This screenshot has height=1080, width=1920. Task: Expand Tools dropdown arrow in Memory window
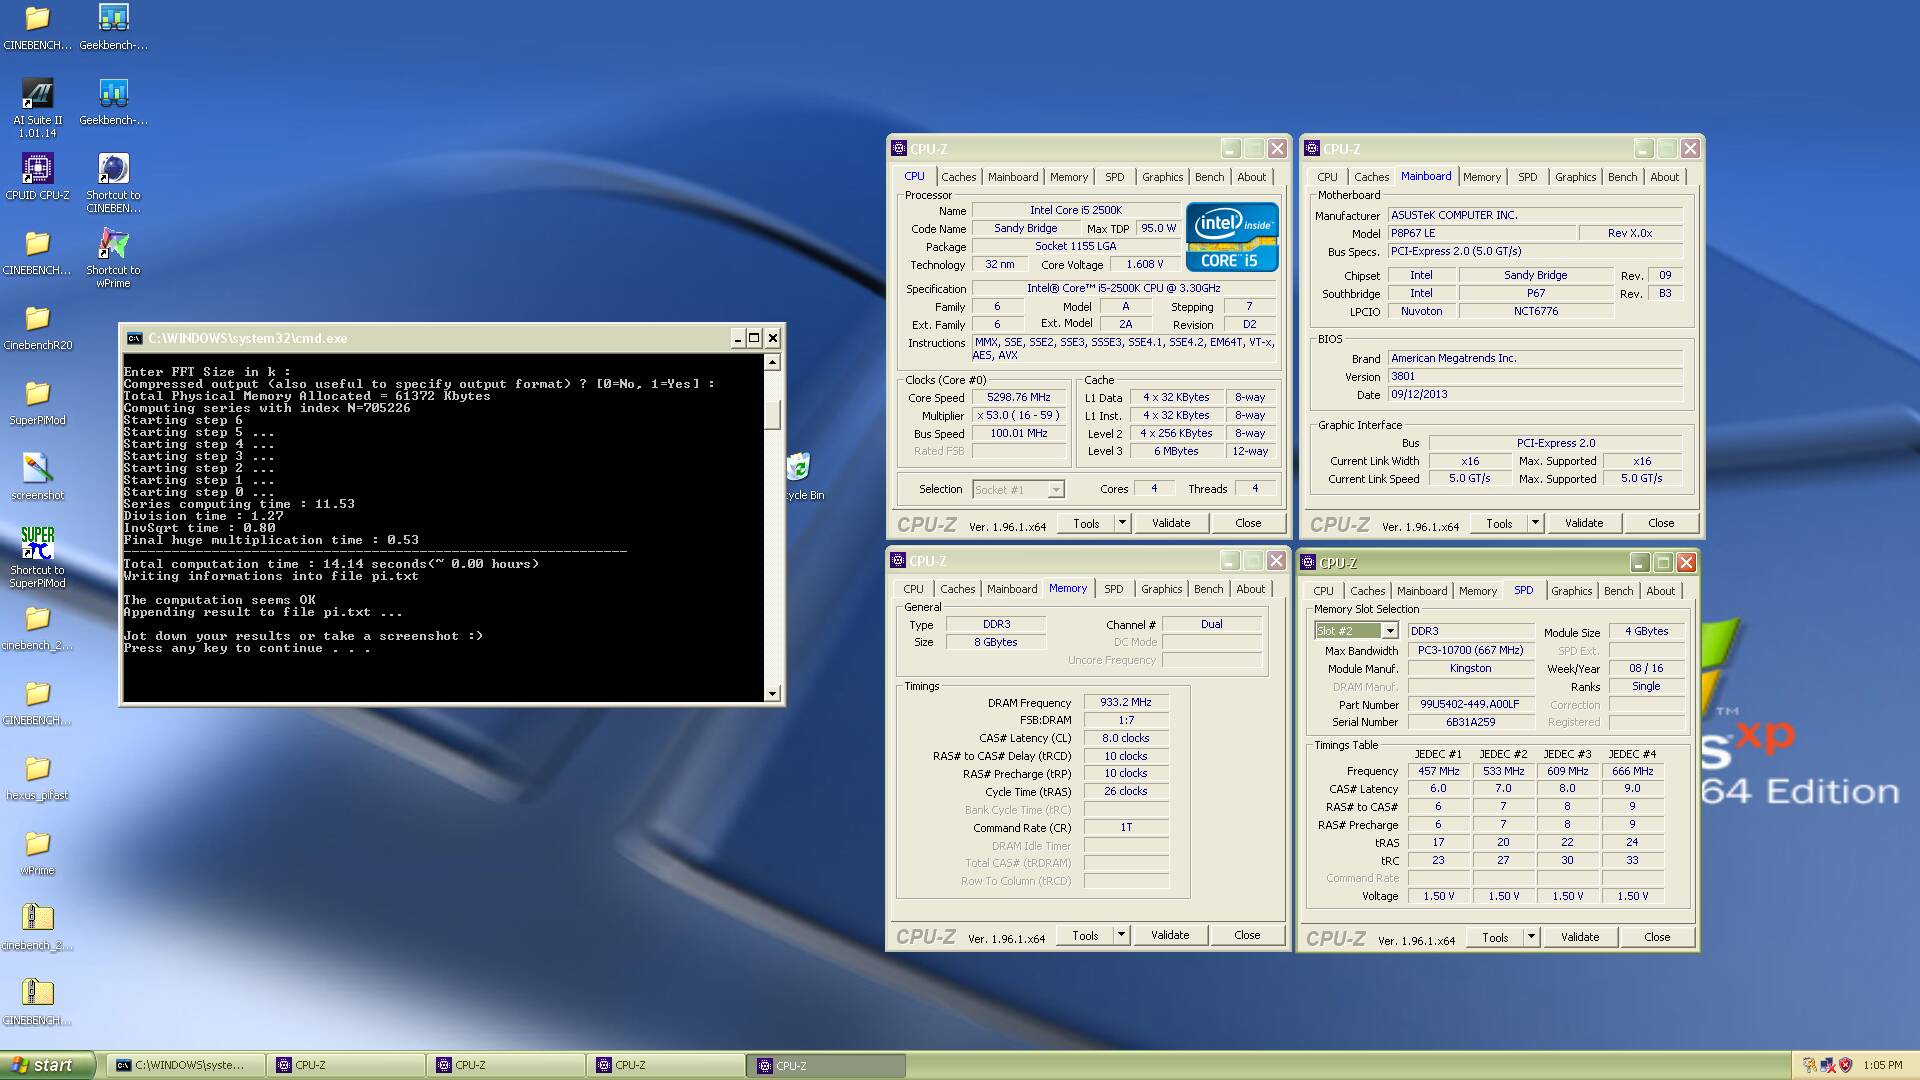tap(1121, 935)
